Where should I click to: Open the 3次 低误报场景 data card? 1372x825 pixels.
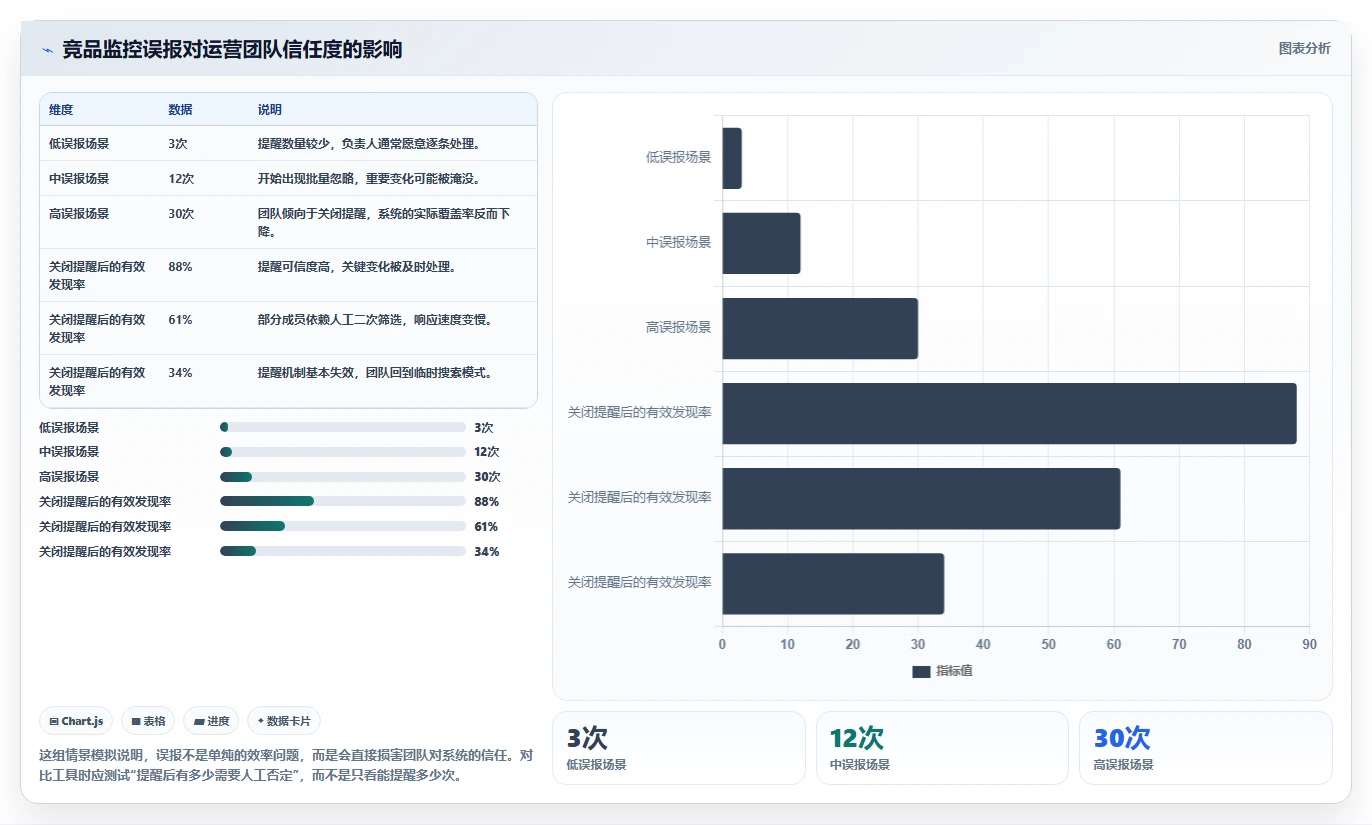click(678, 748)
